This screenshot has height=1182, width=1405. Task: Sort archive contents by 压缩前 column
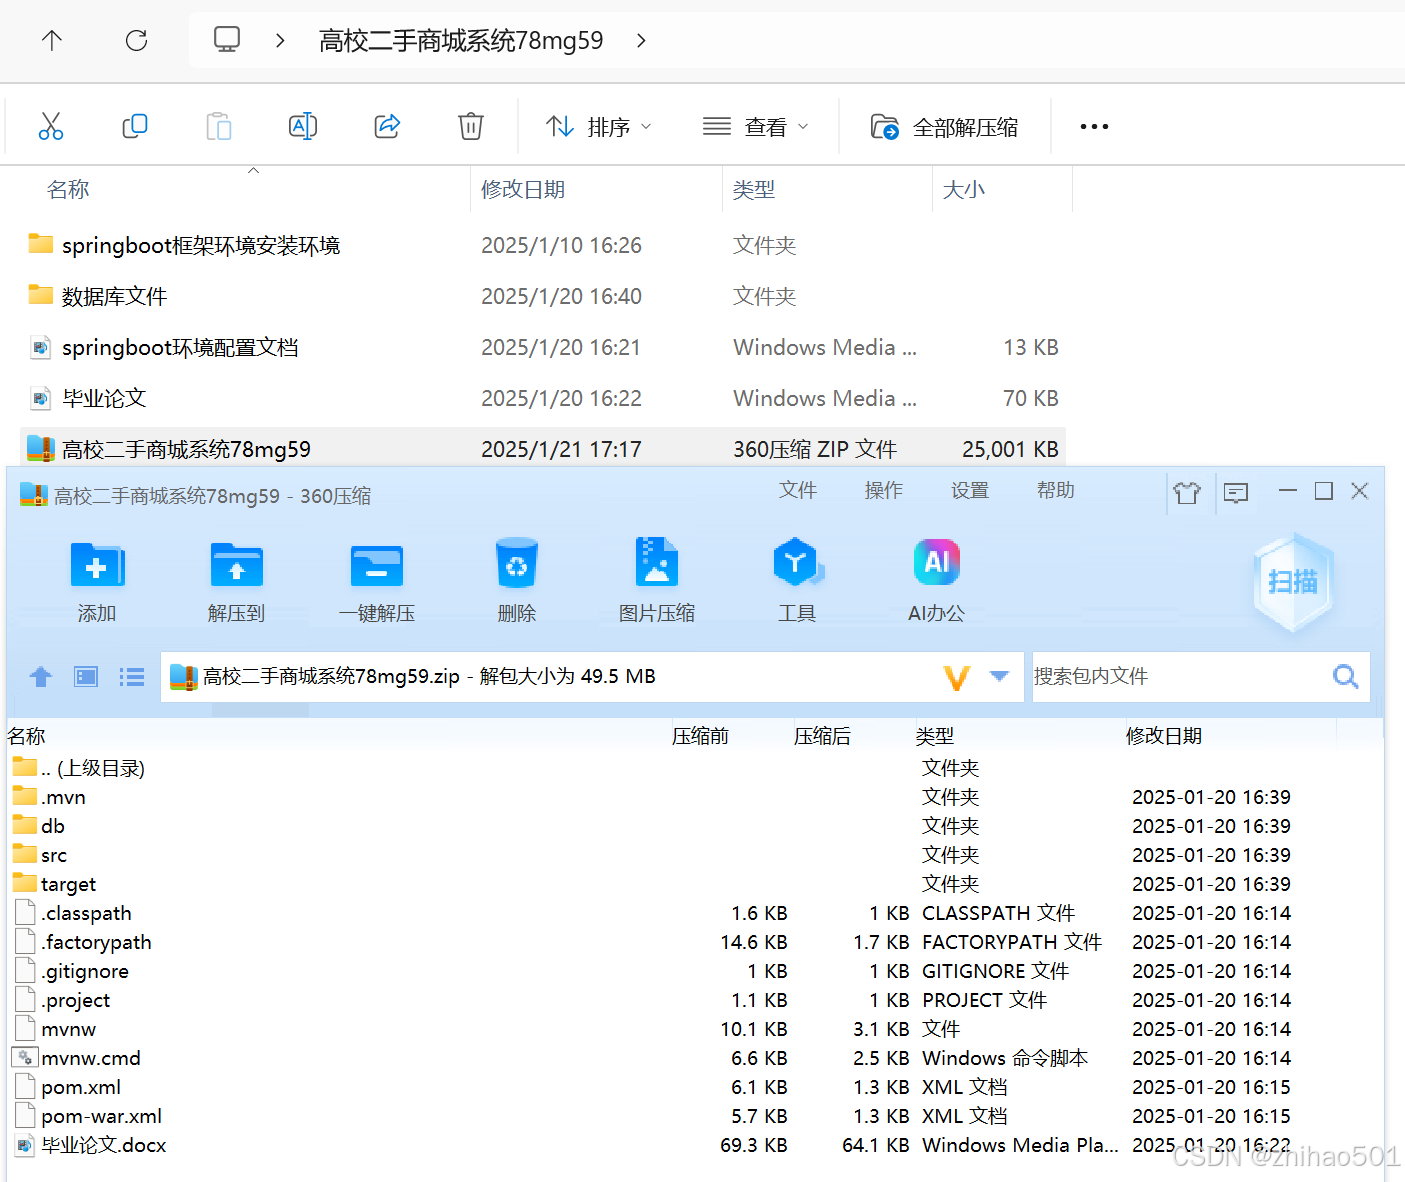click(700, 736)
